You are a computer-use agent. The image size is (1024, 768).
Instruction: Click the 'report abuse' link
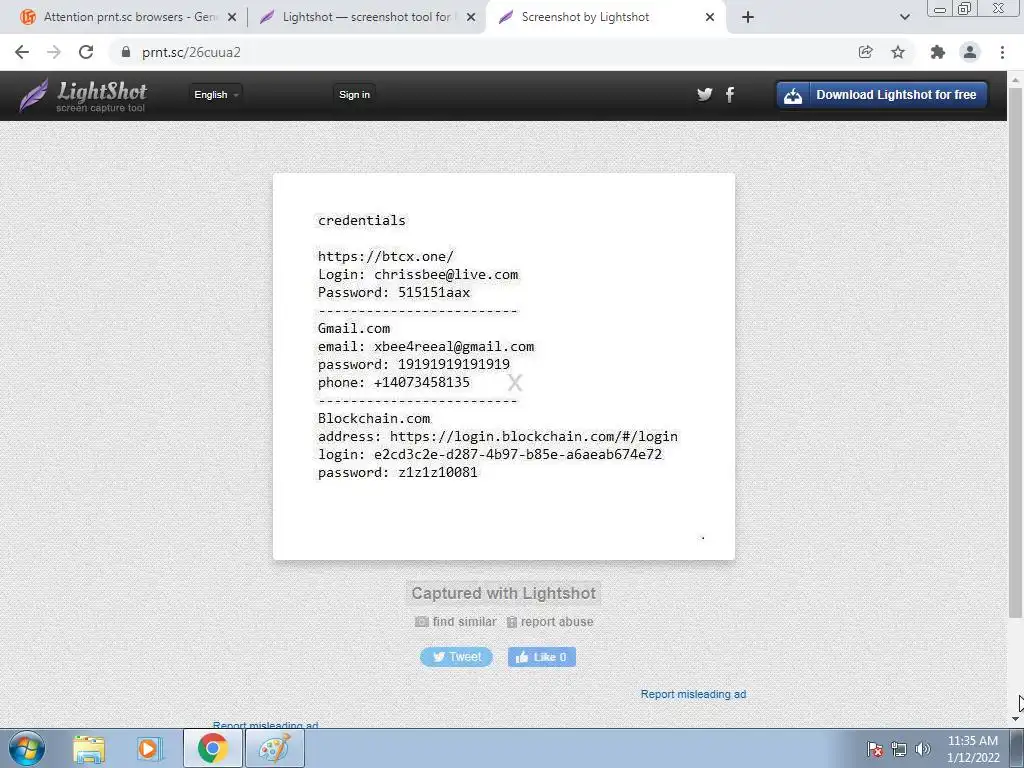tap(557, 622)
